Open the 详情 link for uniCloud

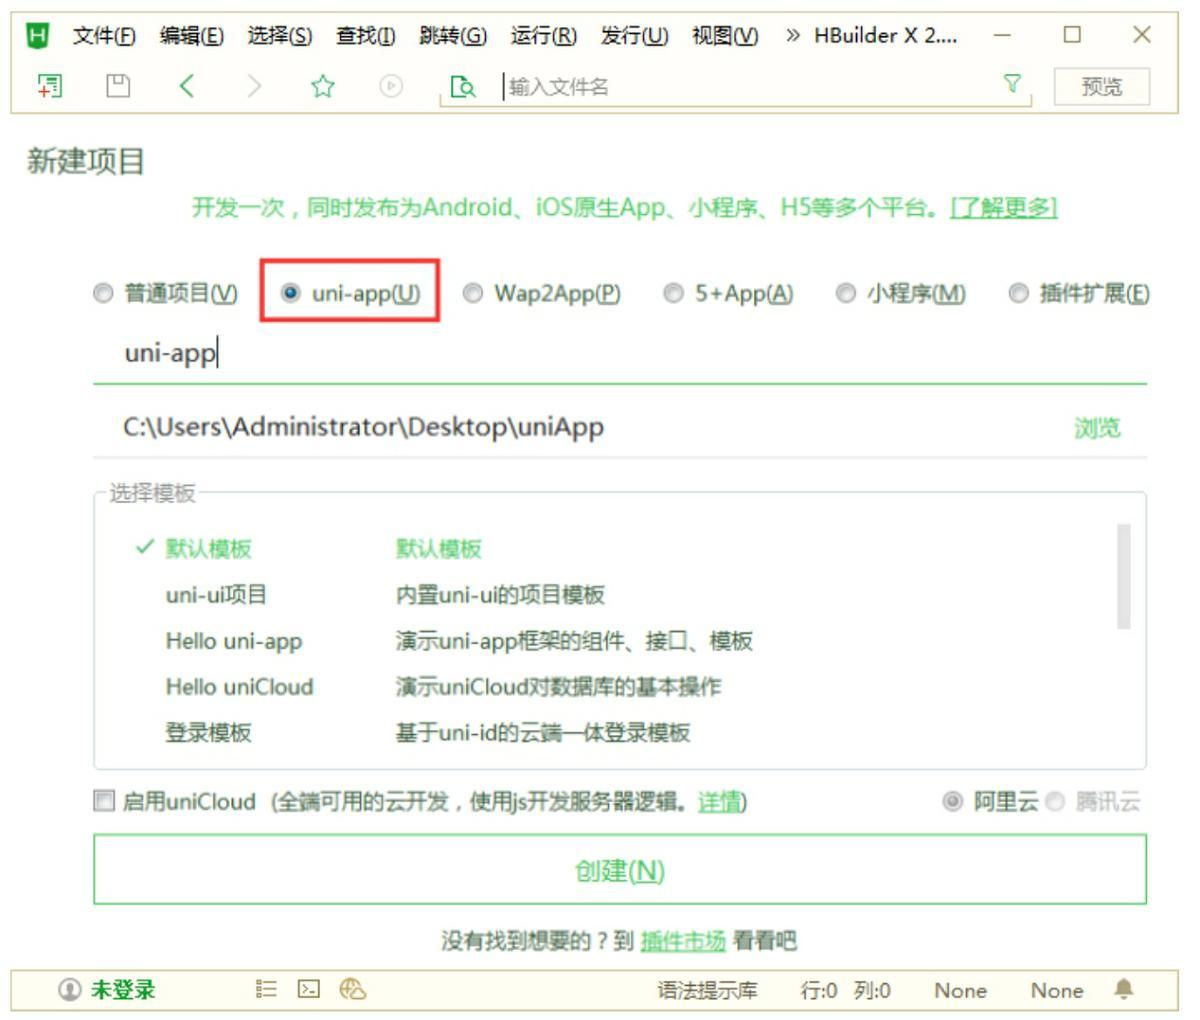[719, 802]
